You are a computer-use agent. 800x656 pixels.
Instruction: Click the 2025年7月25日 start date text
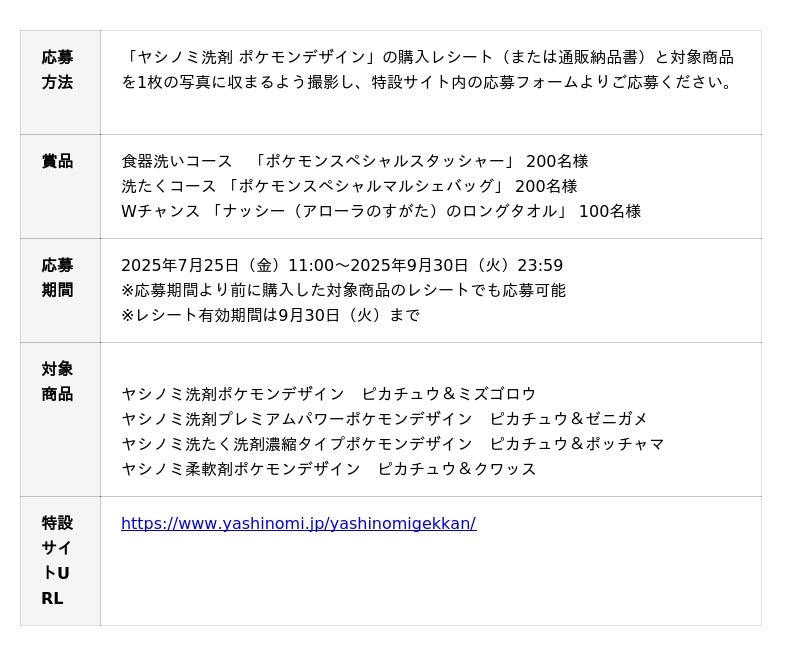click(180, 266)
